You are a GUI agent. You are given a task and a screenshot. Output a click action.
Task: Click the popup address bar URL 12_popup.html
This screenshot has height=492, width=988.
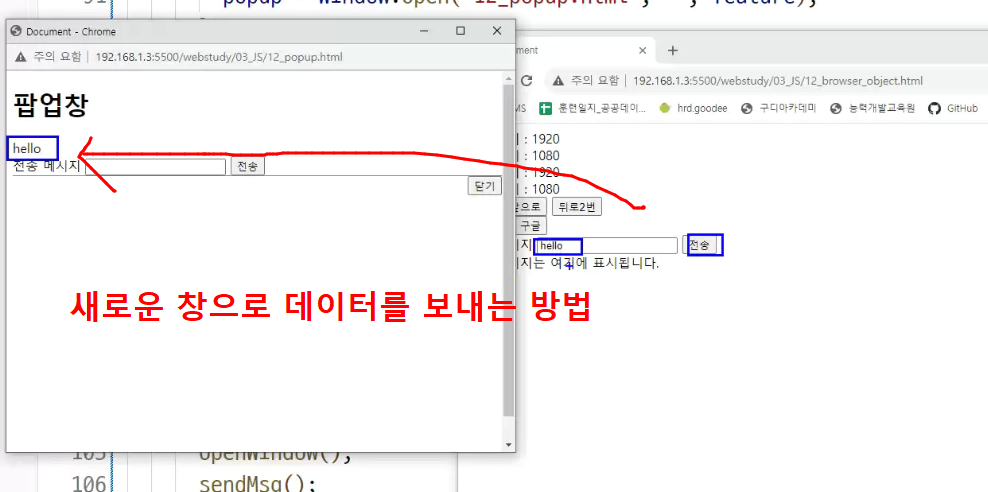coord(219,57)
